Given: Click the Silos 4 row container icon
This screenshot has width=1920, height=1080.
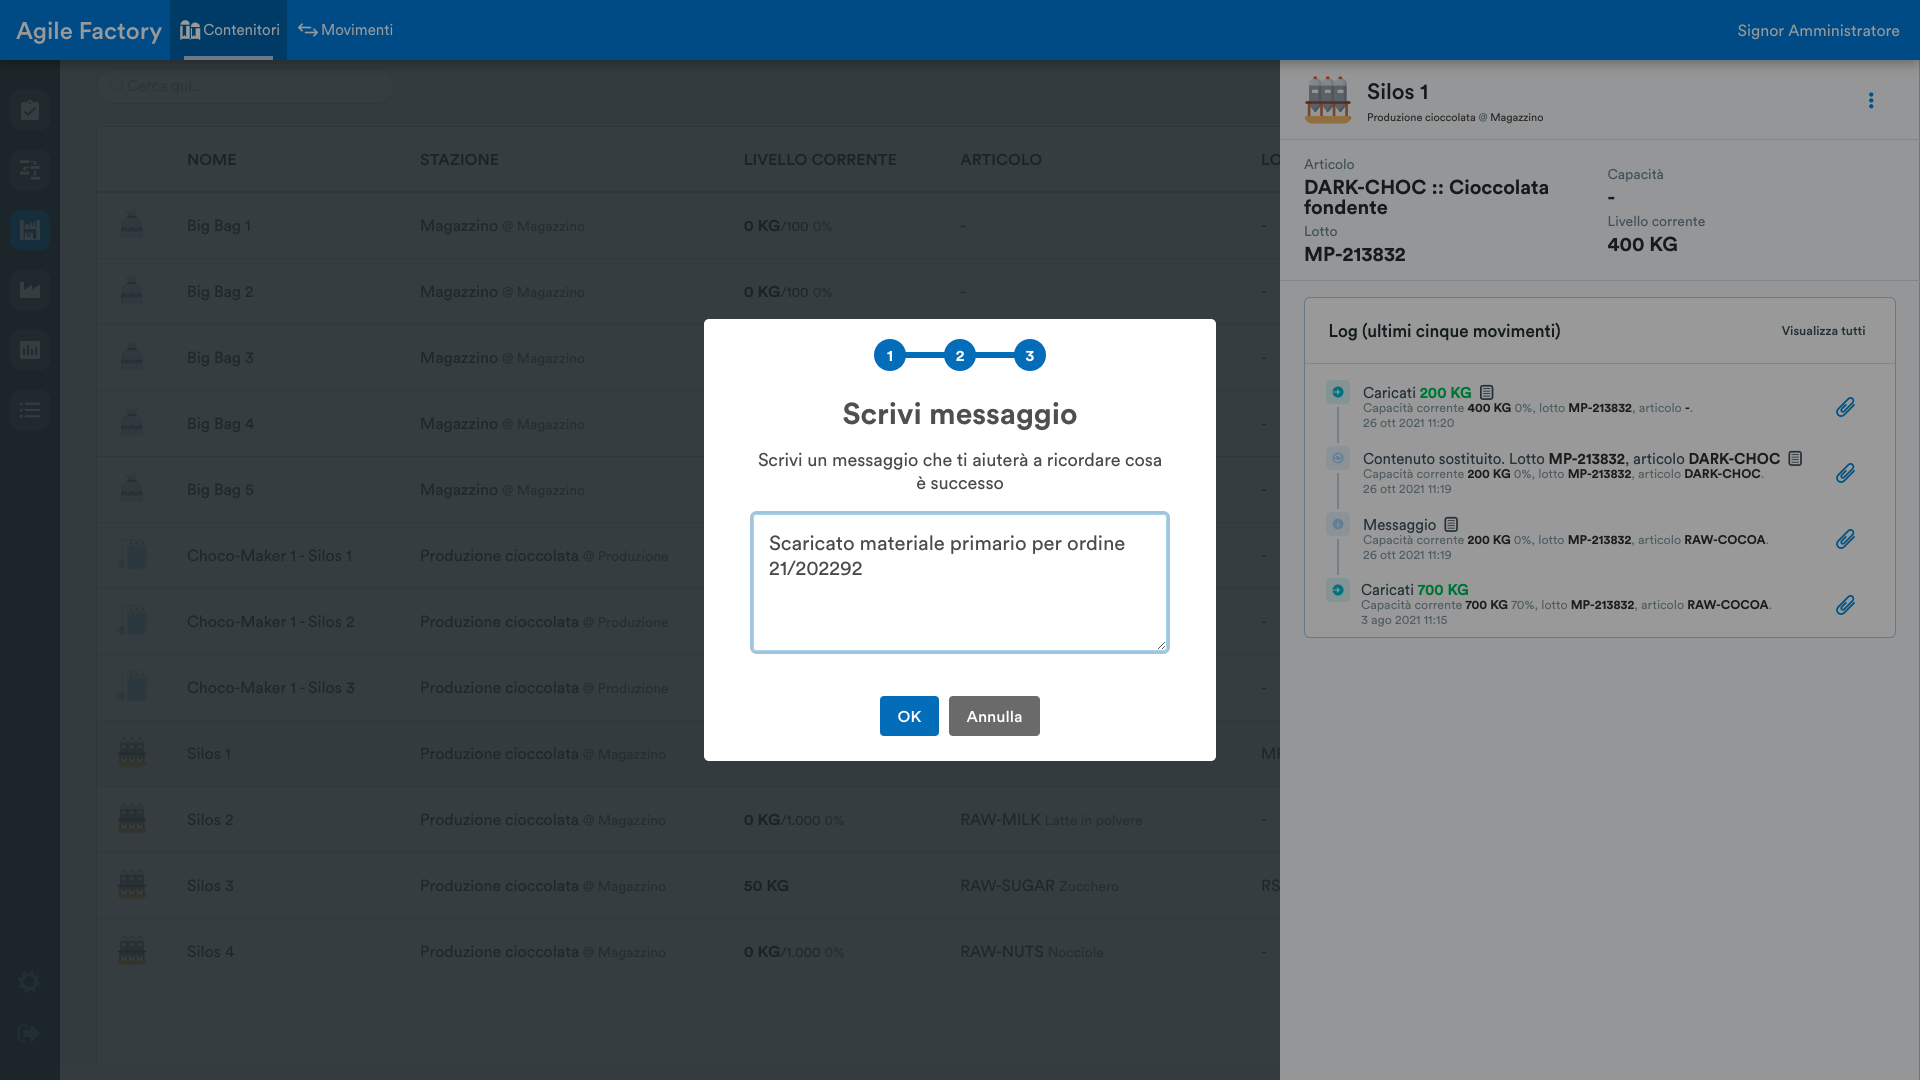Looking at the screenshot, I should pyautogui.click(x=132, y=952).
